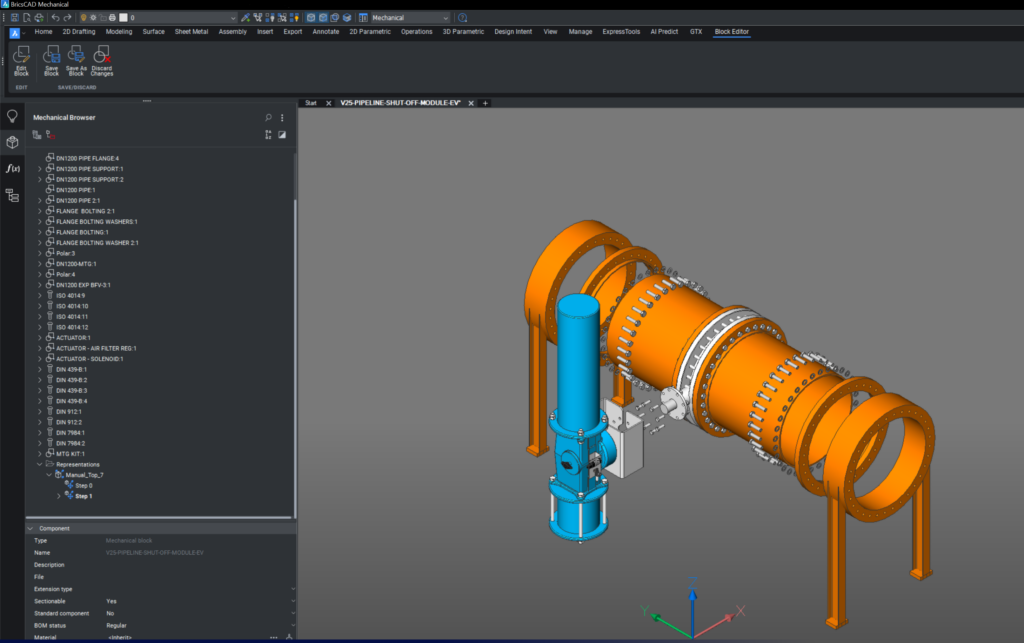Select the DIN 912:1 tree item
The image size is (1024, 643).
pyautogui.click(x=69, y=412)
